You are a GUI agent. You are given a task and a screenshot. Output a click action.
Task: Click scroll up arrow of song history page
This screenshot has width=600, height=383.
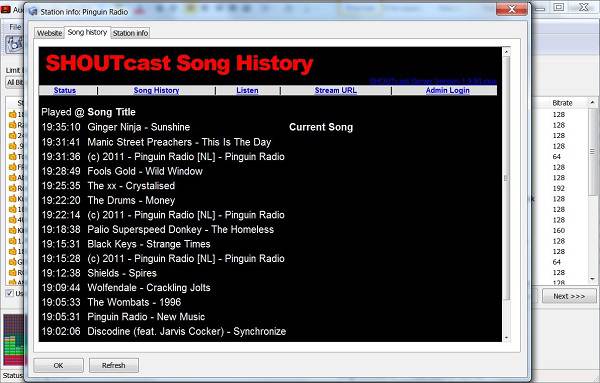506,52
